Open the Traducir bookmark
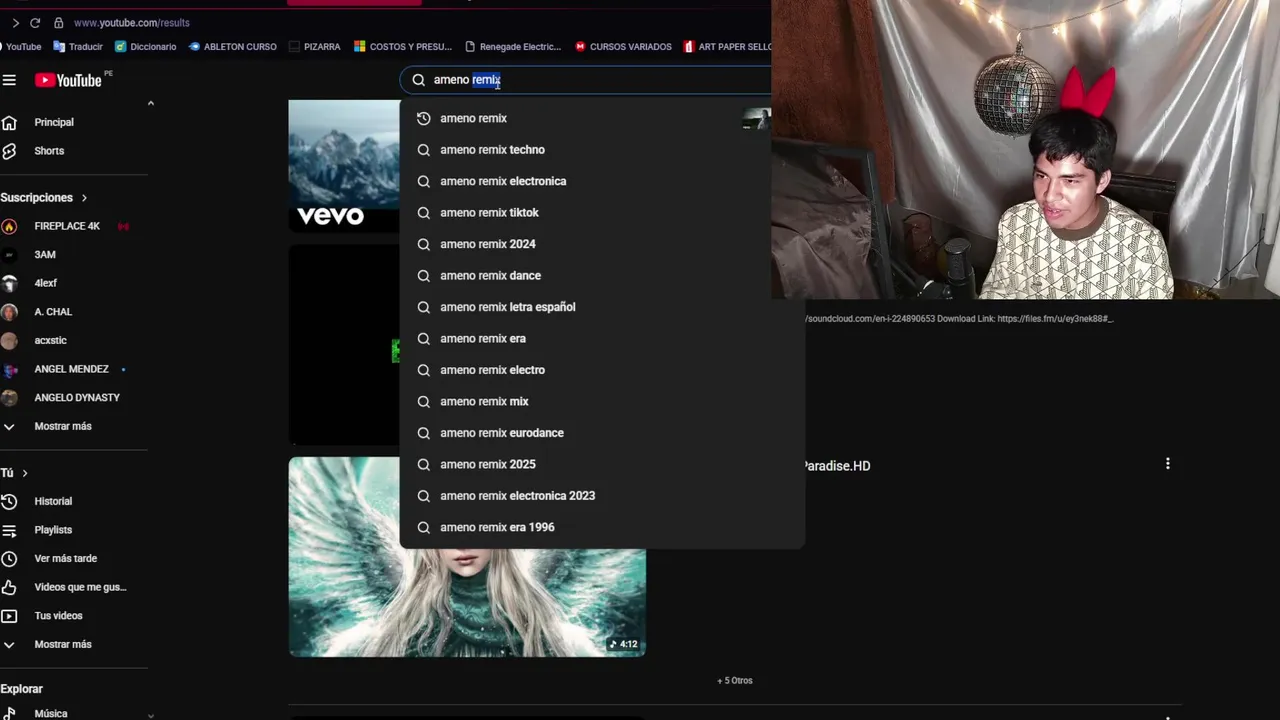The height and width of the screenshot is (720, 1280). pyautogui.click(x=78, y=46)
